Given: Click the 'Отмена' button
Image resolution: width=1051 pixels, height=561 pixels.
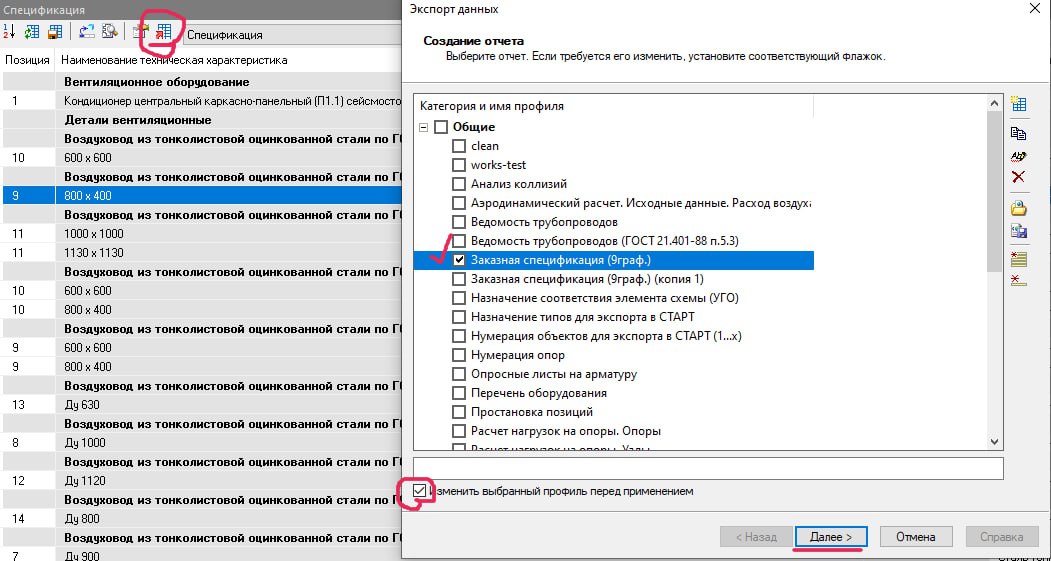Looking at the screenshot, I should coord(915,537).
